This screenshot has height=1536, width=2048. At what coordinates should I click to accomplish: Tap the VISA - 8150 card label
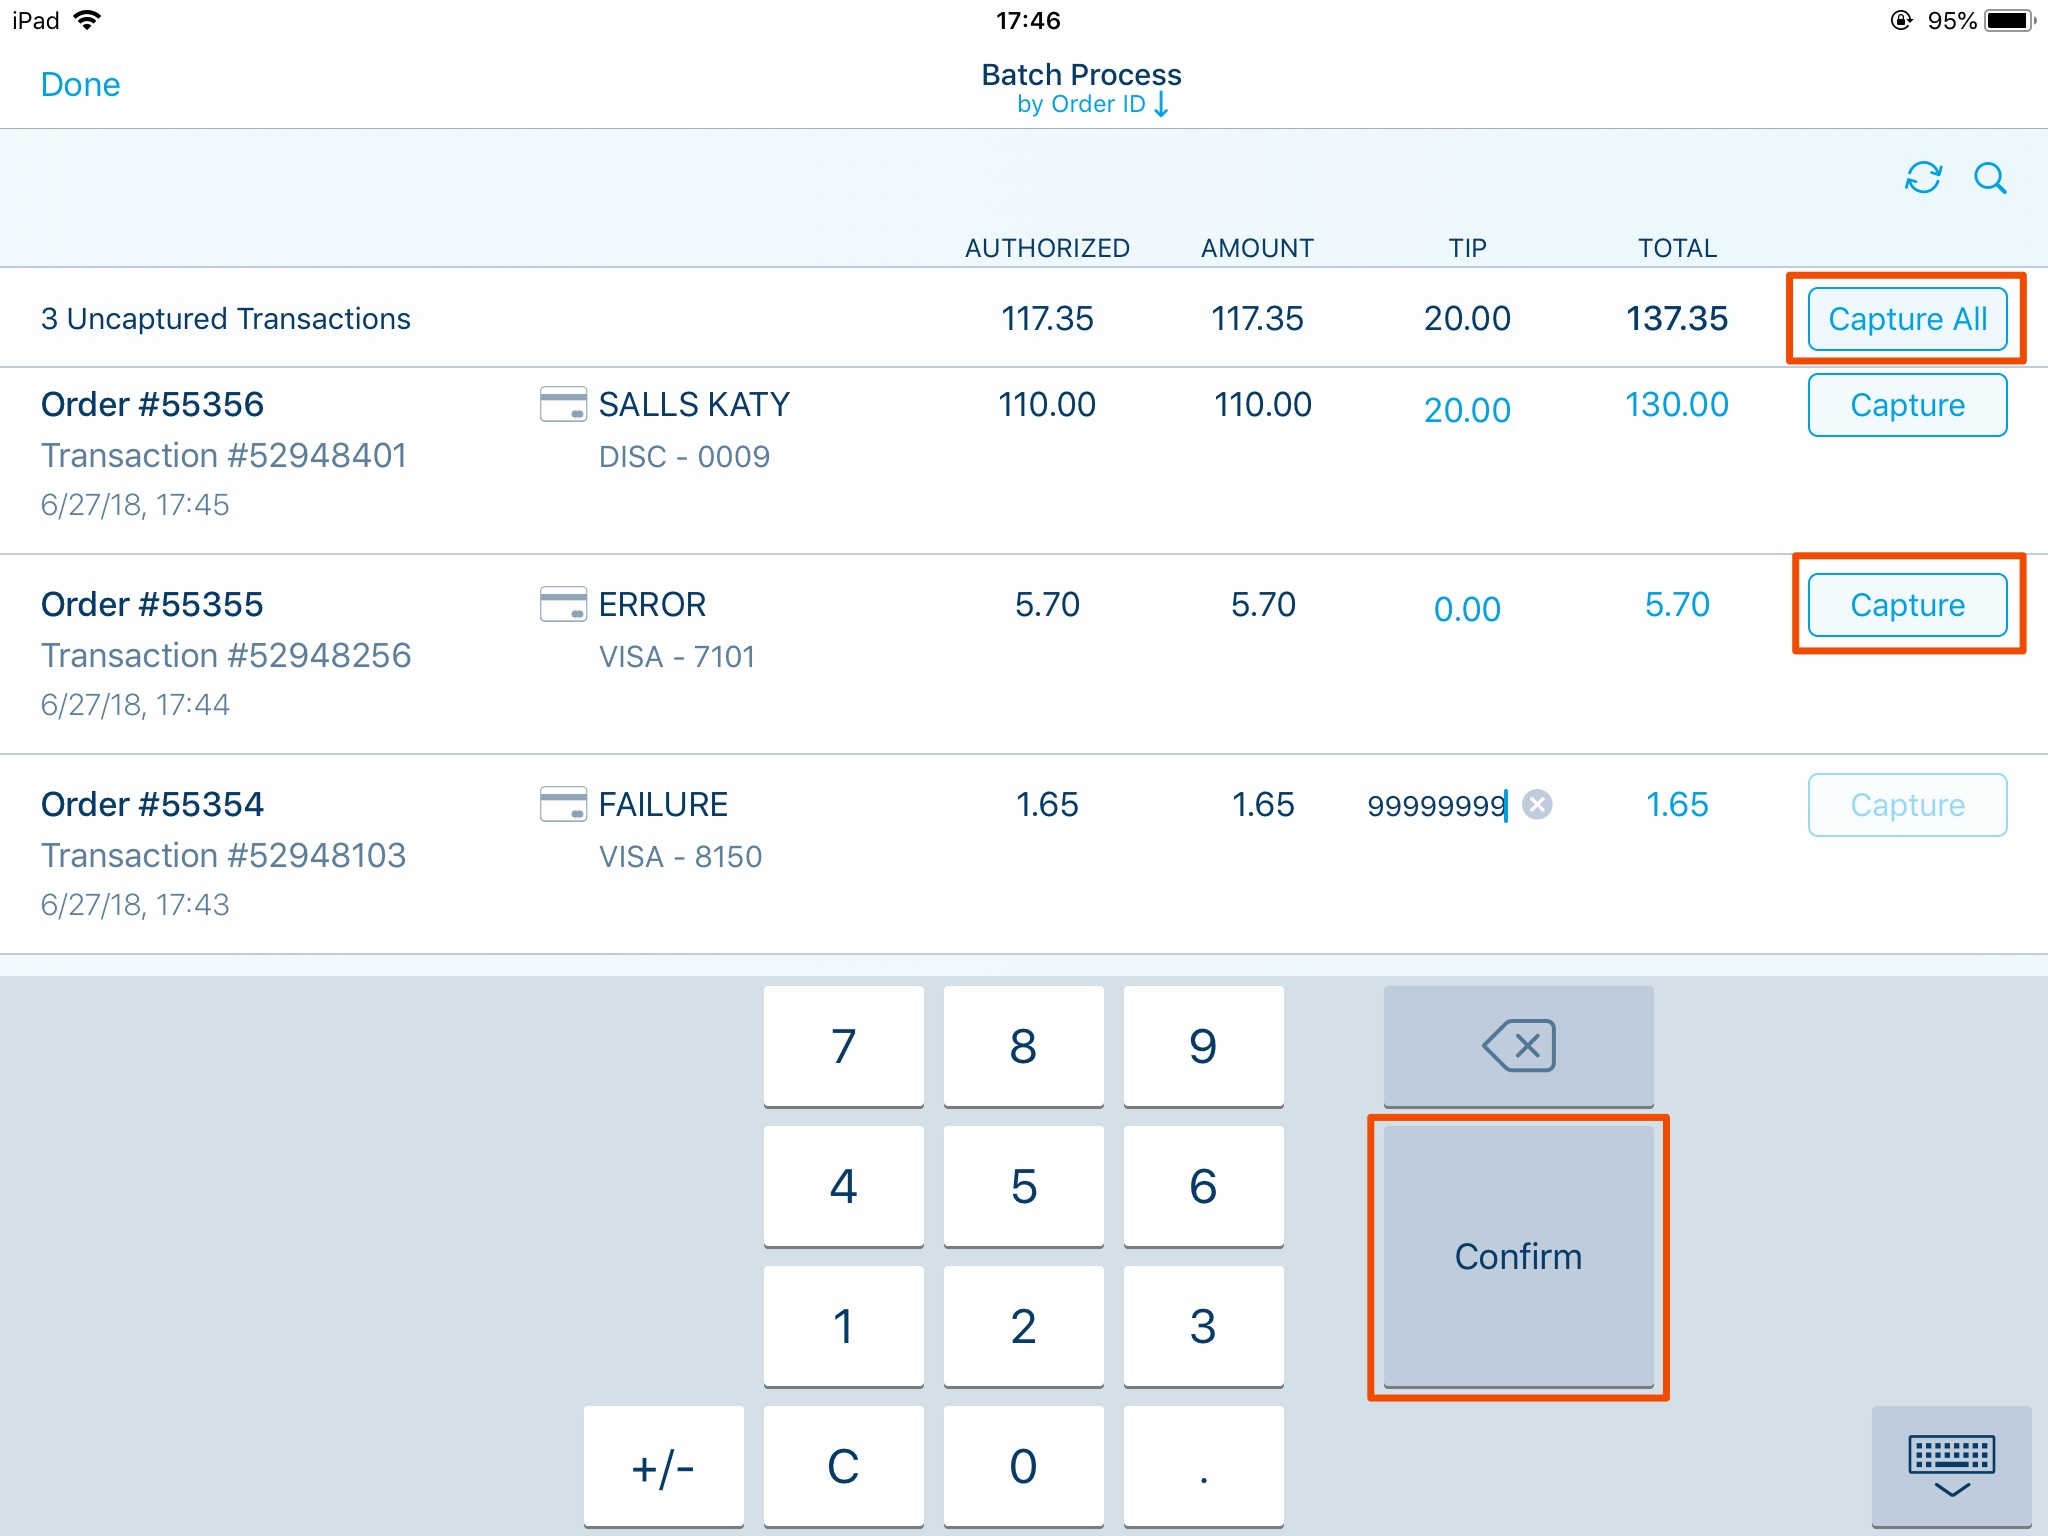tap(680, 857)
